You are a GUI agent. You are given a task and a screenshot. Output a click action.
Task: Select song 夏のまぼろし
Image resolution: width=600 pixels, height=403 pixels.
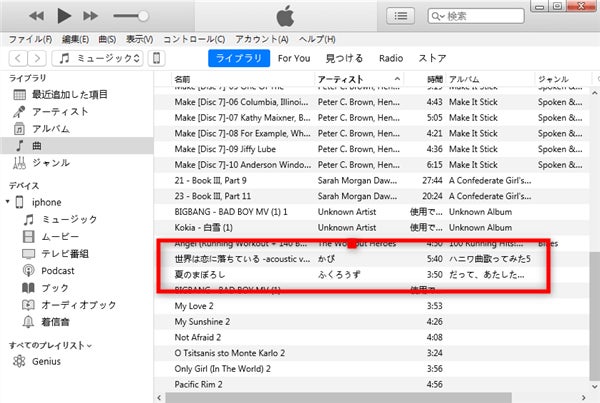pos(371,275)
